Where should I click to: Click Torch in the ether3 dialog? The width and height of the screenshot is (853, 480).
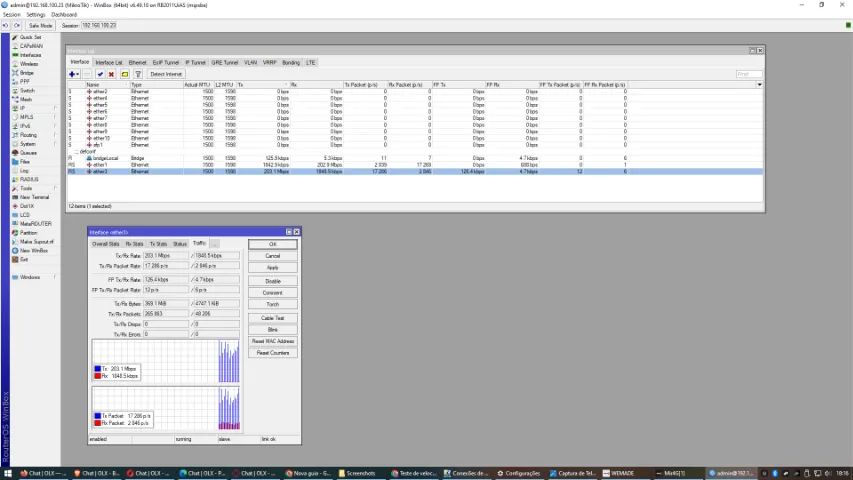tap(273, 304)
